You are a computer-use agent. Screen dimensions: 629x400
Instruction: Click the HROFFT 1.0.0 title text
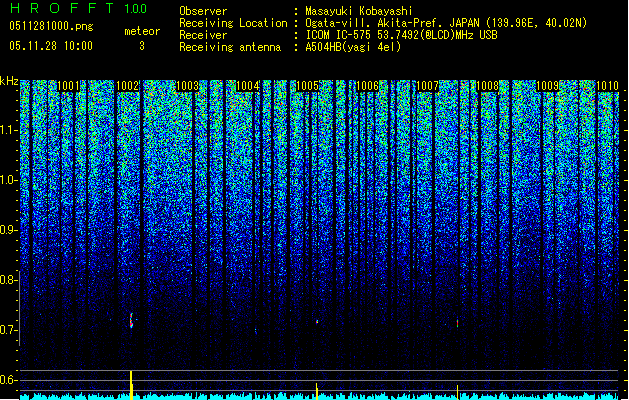click(79, 8)
